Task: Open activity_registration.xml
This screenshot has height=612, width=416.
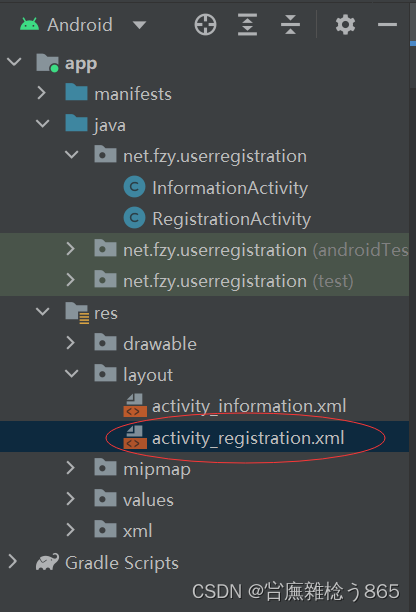Action: pos(248,438)
